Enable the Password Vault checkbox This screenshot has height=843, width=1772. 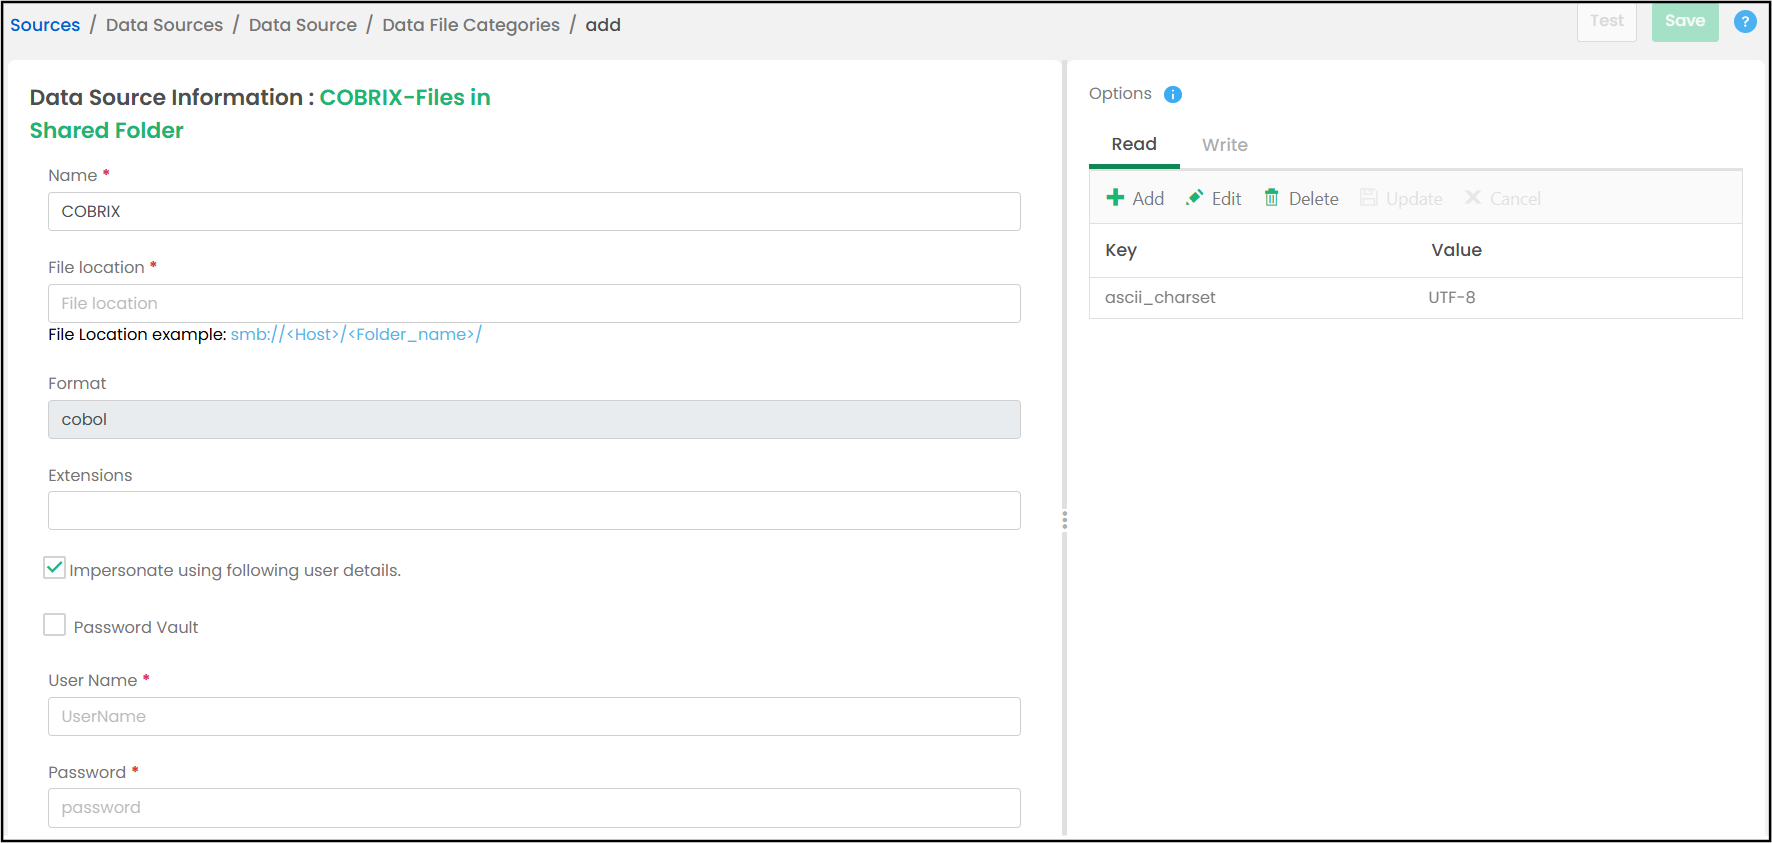tap(55, 625)
